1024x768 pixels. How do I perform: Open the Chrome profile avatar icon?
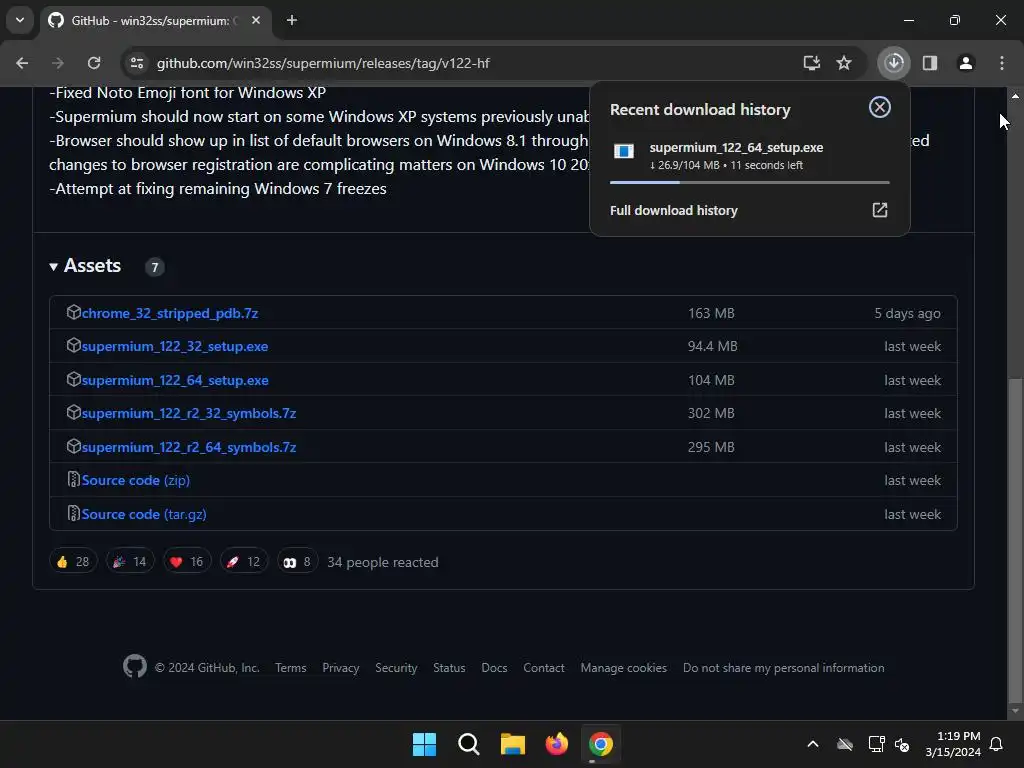pyautogui.click(x=966, y=63)
